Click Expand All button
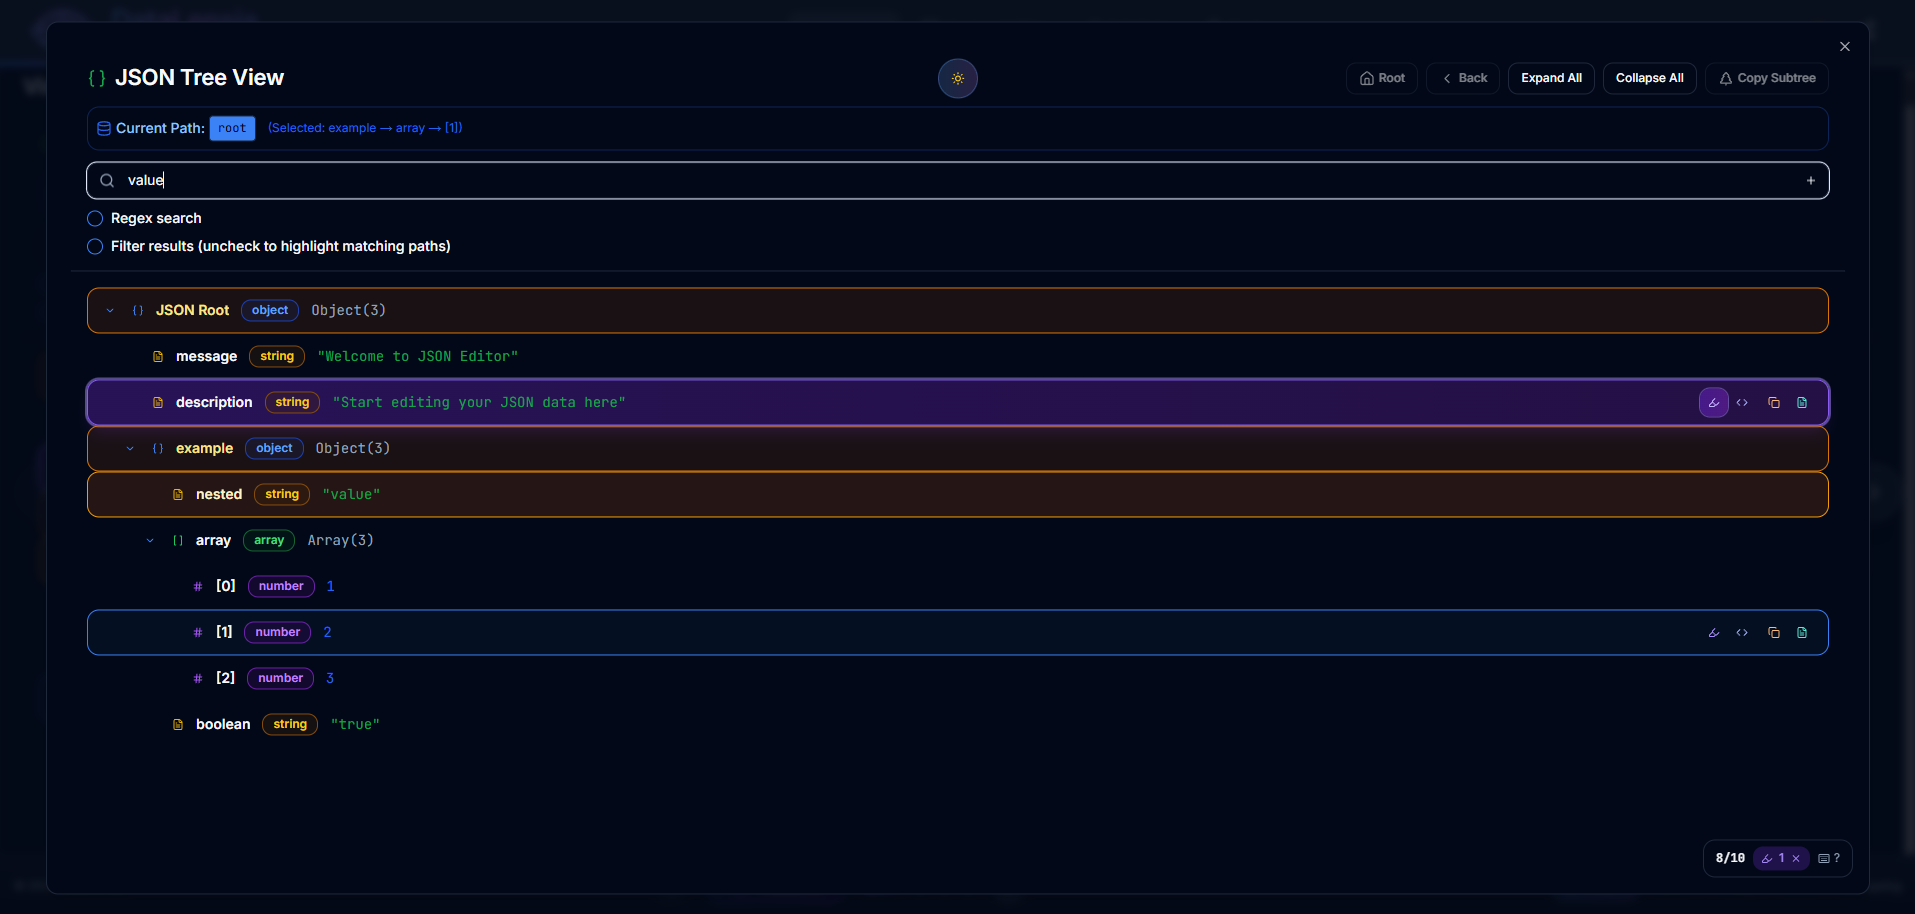 [x=1551, y=78]
